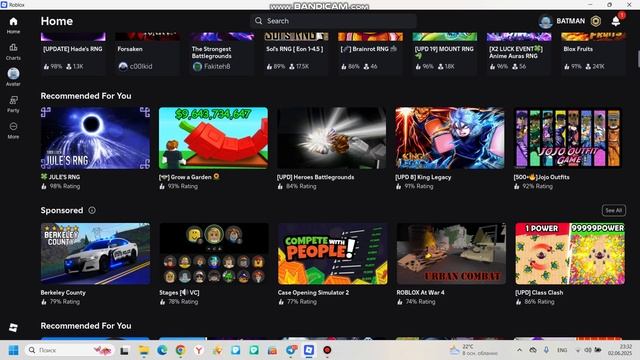Click the search input field
Screen dimensions: 640x360
point(333,21)
